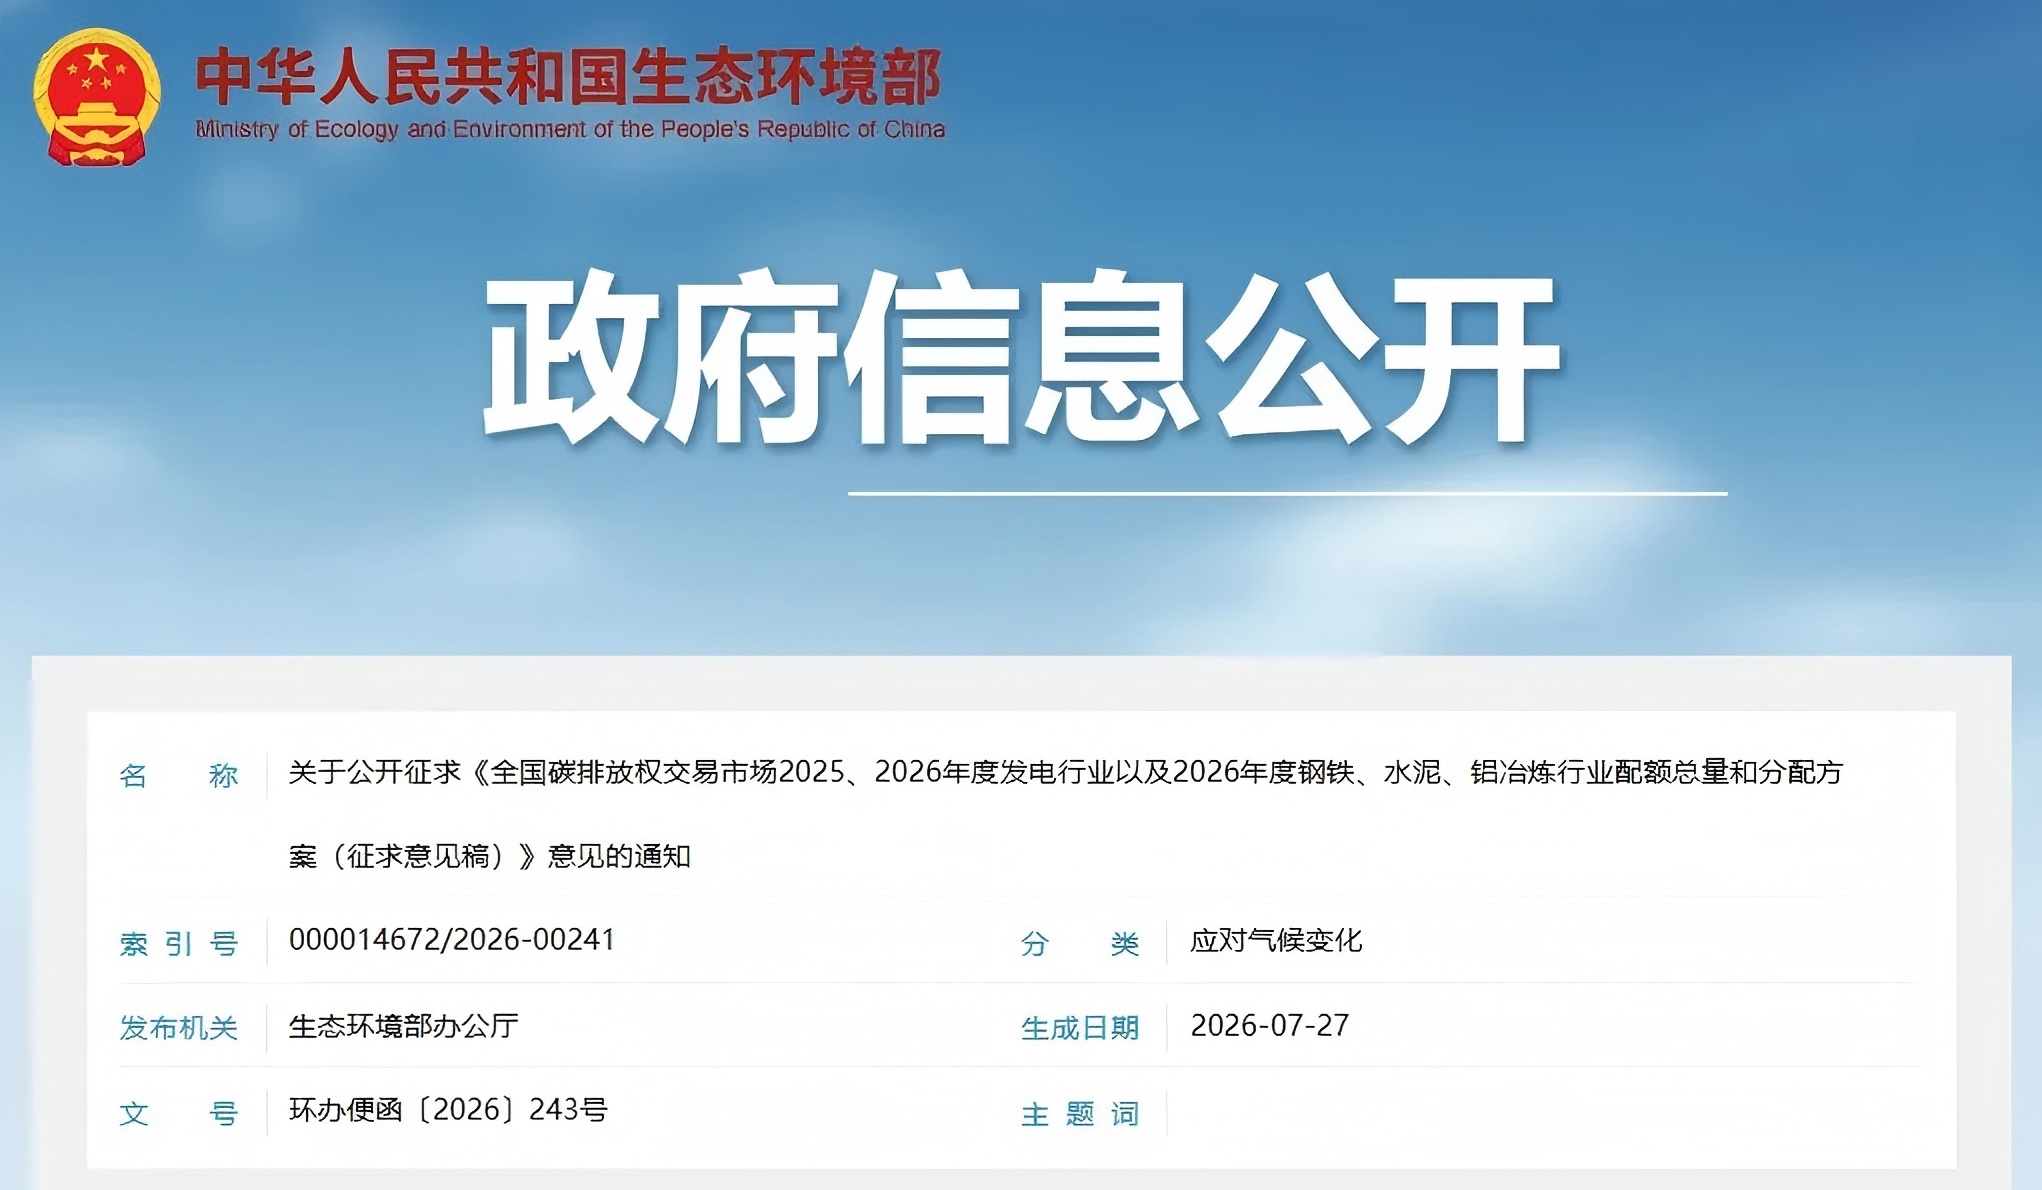Click the 分类 field label
Image resolution: width=2042 pixels, height=1190 pixels.
coord(1080,943)
